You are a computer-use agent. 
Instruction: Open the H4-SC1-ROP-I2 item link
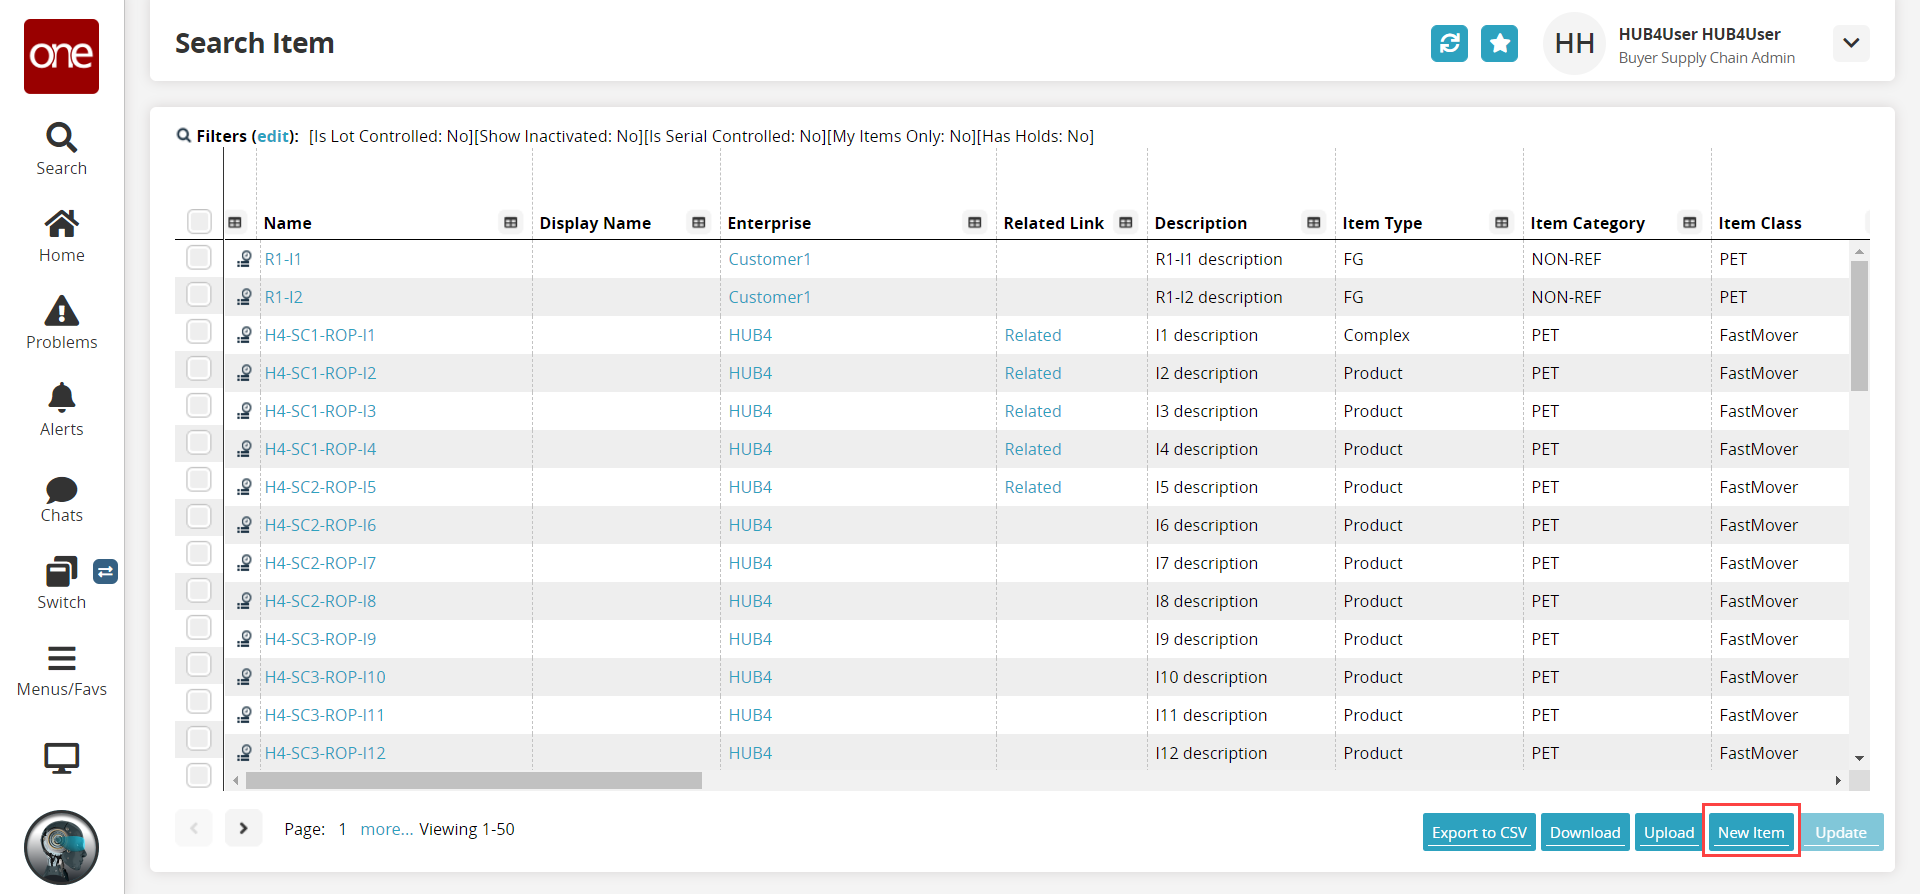(x=320, y=373)
